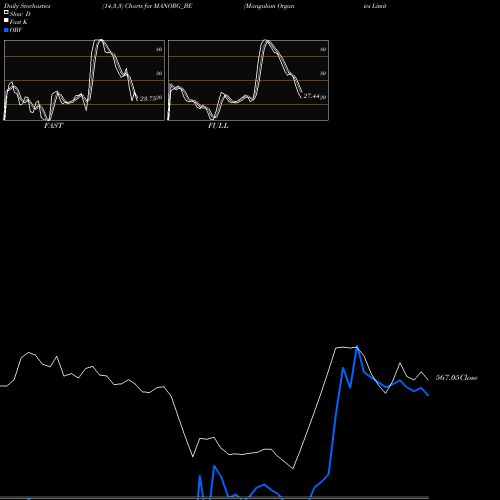This screenshot has height=500, width=500.
Task: Click the blue OBV legend swatch
Action: (x=6, y=30)
